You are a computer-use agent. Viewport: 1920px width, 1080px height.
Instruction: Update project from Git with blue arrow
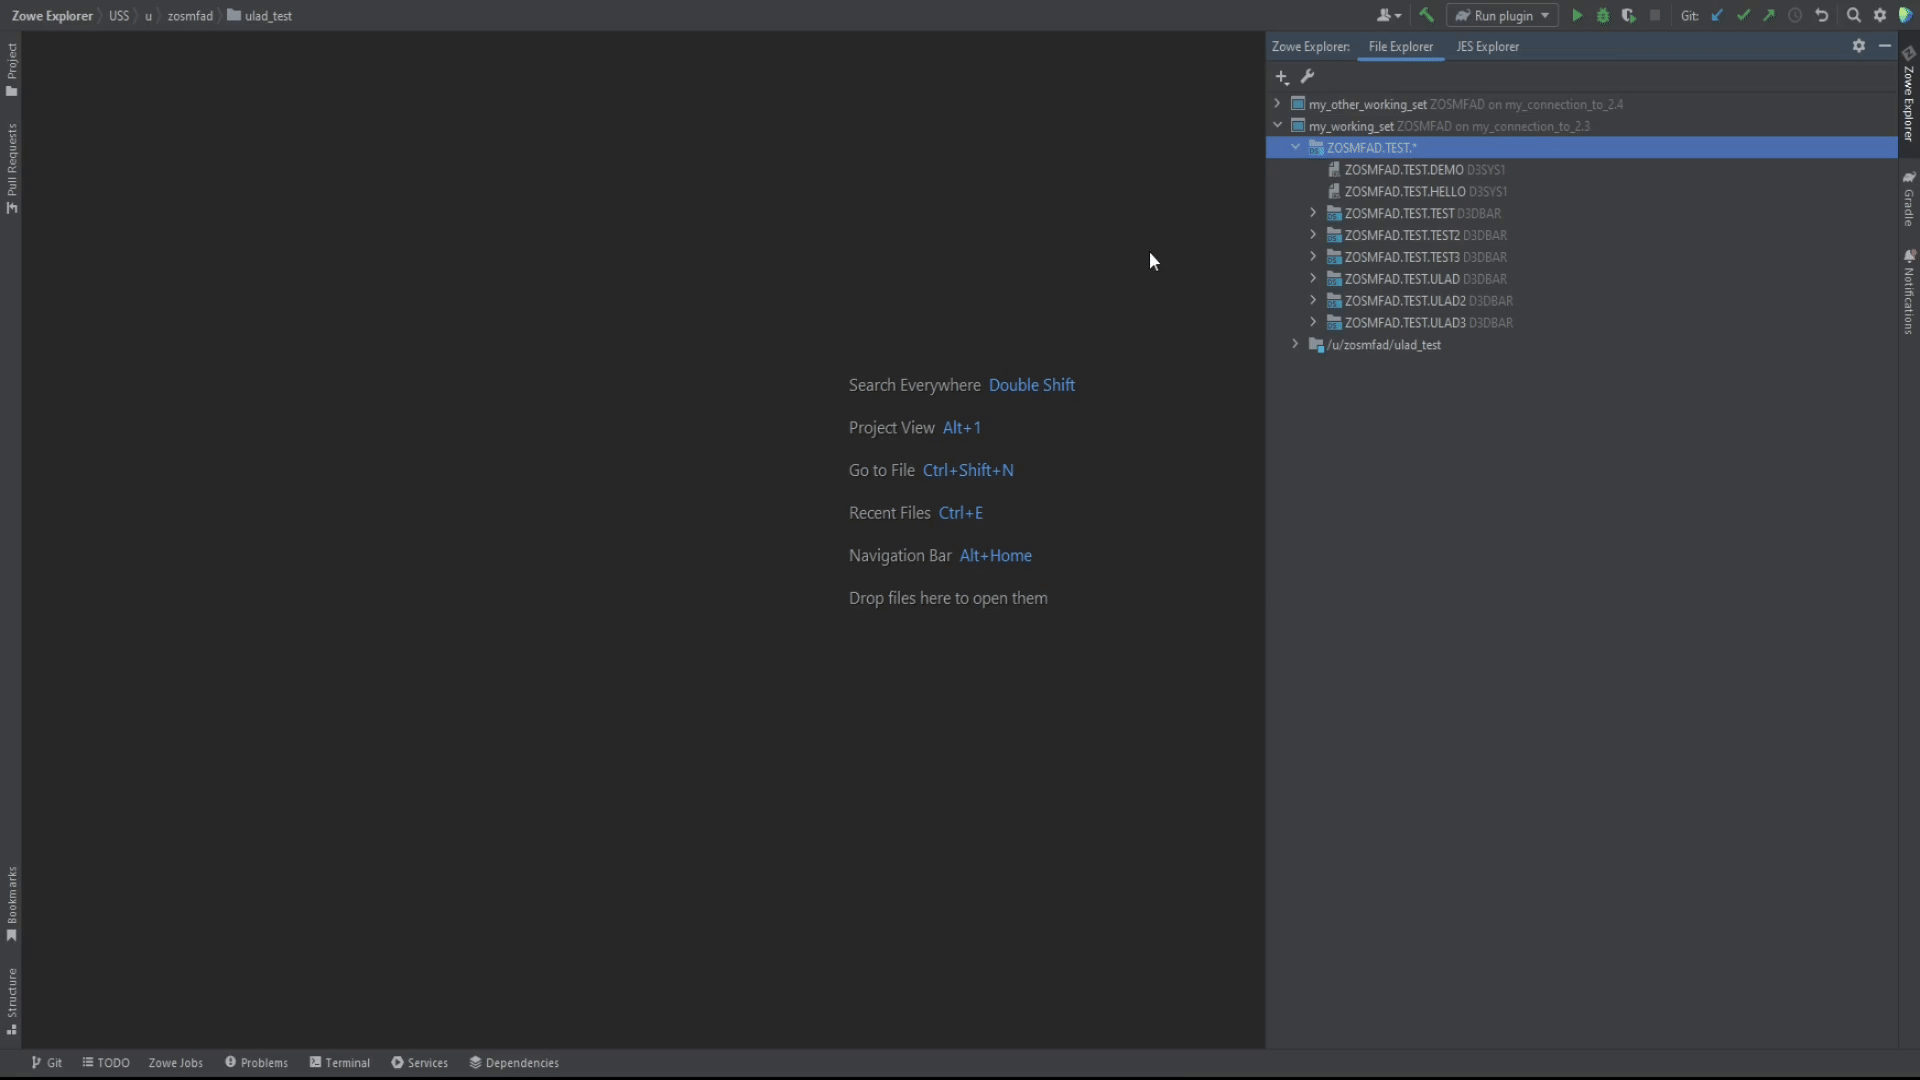(x=1717, y=15)
